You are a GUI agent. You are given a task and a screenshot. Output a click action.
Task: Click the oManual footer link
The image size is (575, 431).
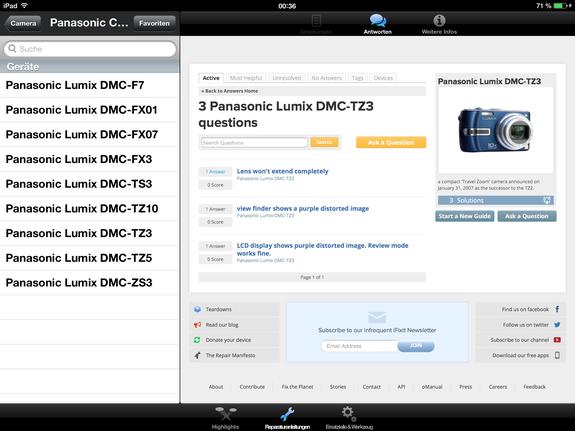click(x=432, y=387)
